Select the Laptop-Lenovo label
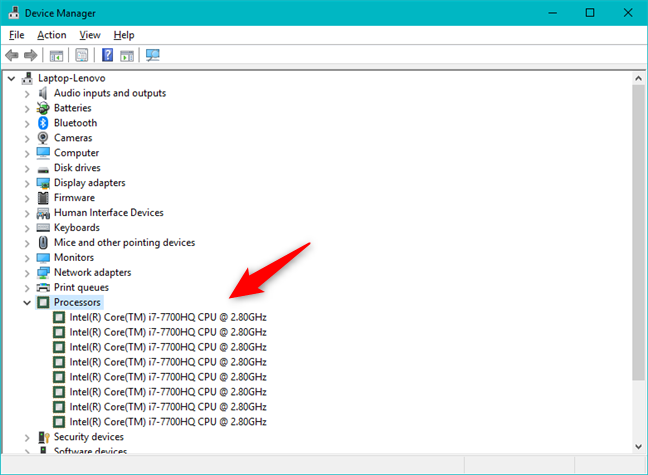The height and width of the screenshot is (475, 648). (x=71, y=78)
